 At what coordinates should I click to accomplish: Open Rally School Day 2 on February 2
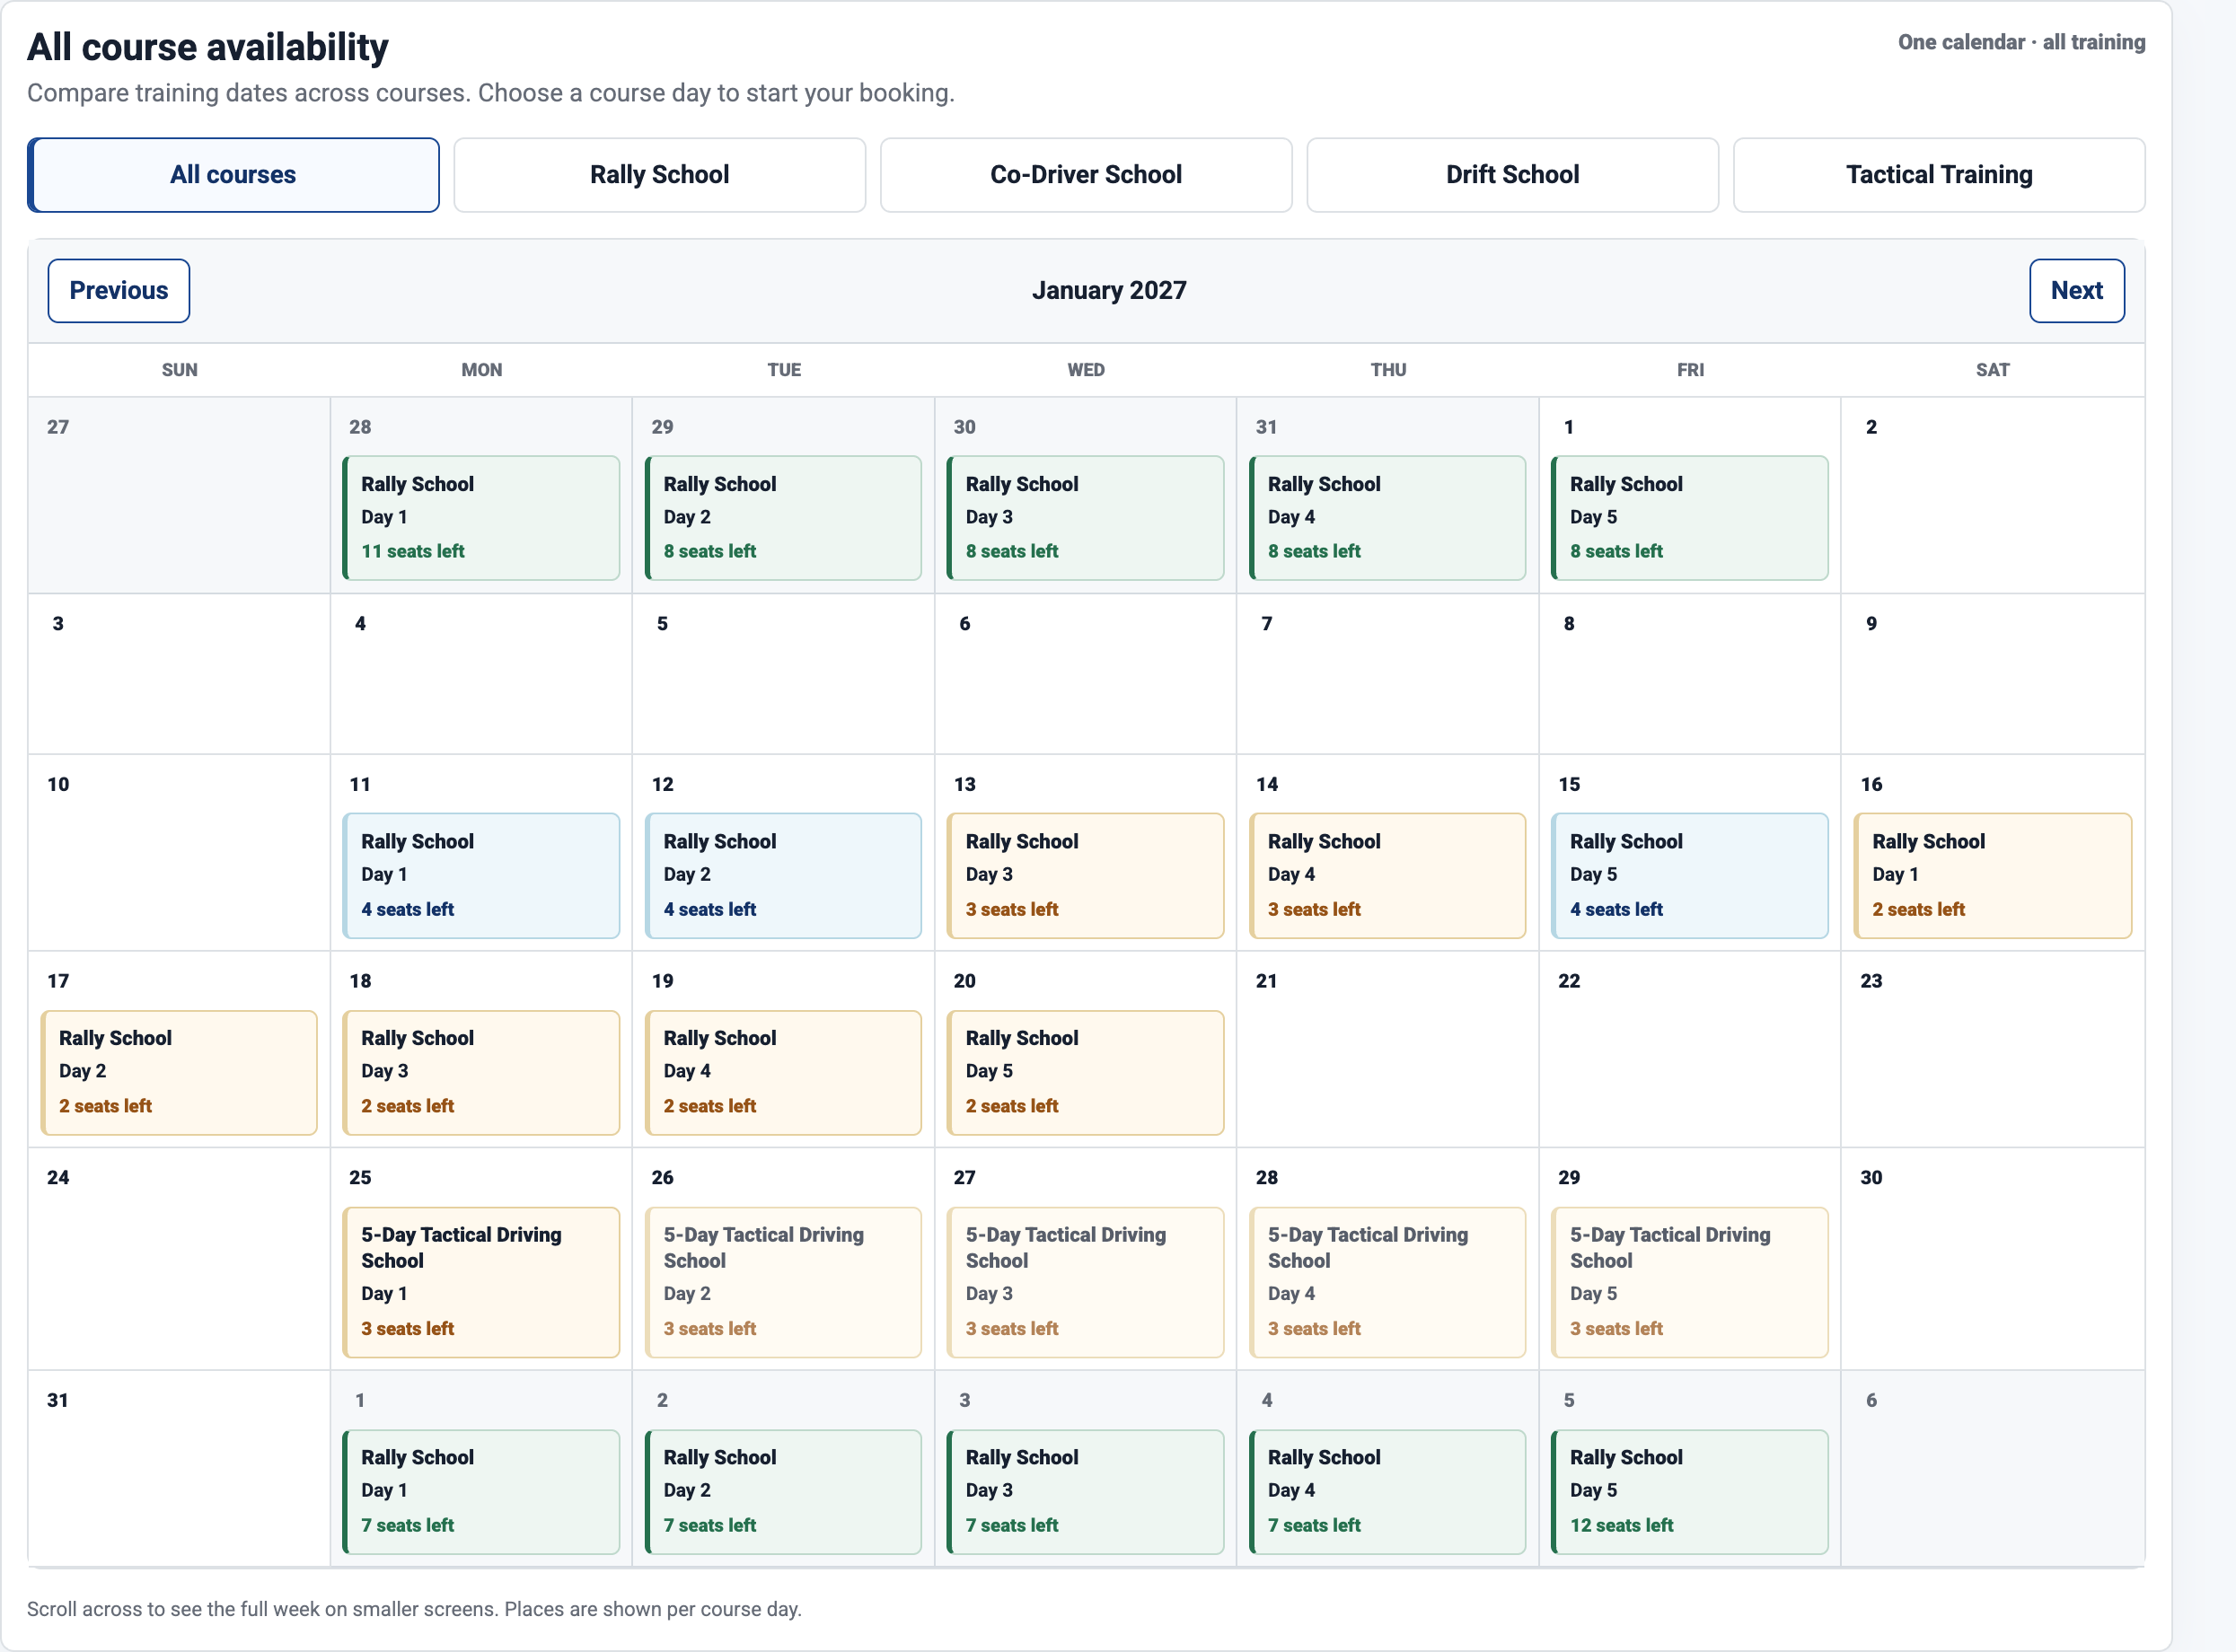[784, 1492]
